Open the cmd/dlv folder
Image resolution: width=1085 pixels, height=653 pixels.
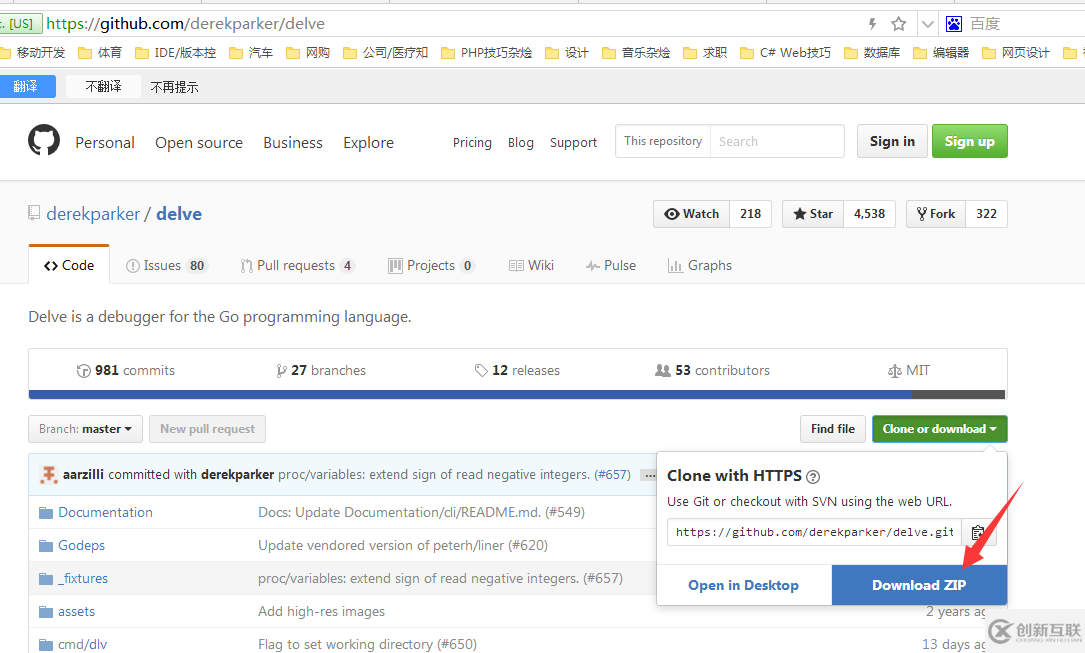(x=82, y=644)
